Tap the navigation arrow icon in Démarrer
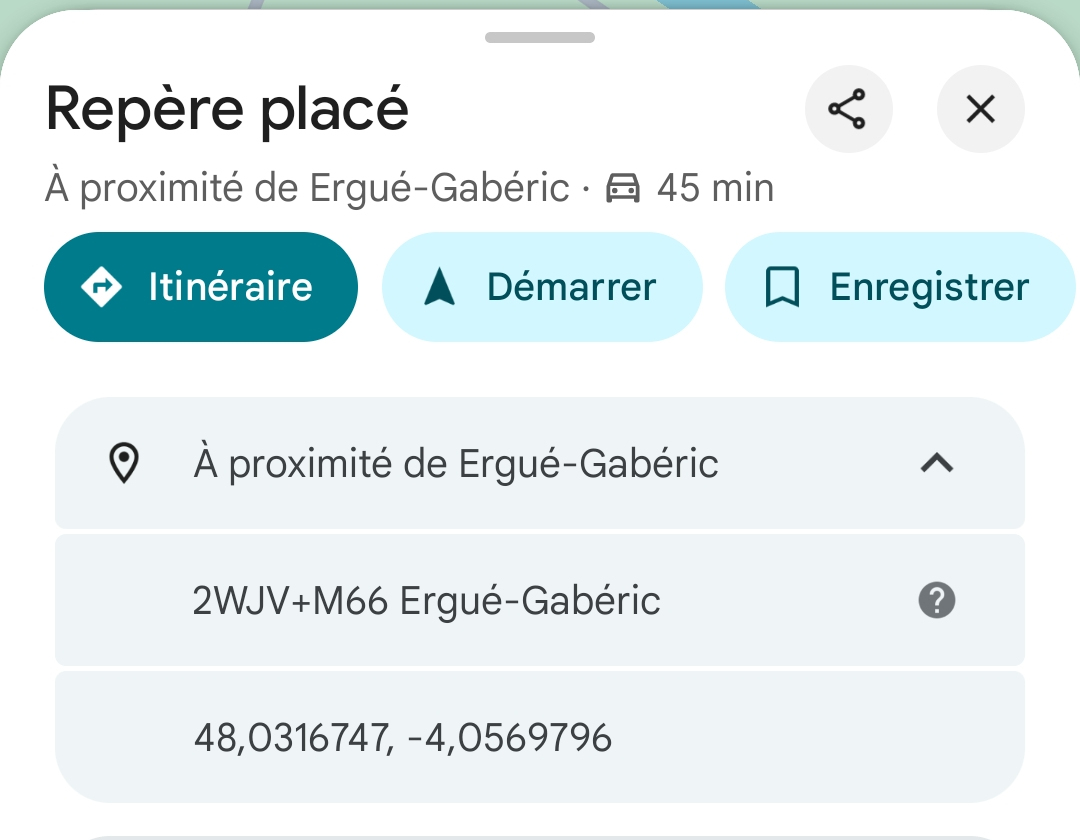The height and width of the screenshot is (840, 1080). click(x=439, y=288)
